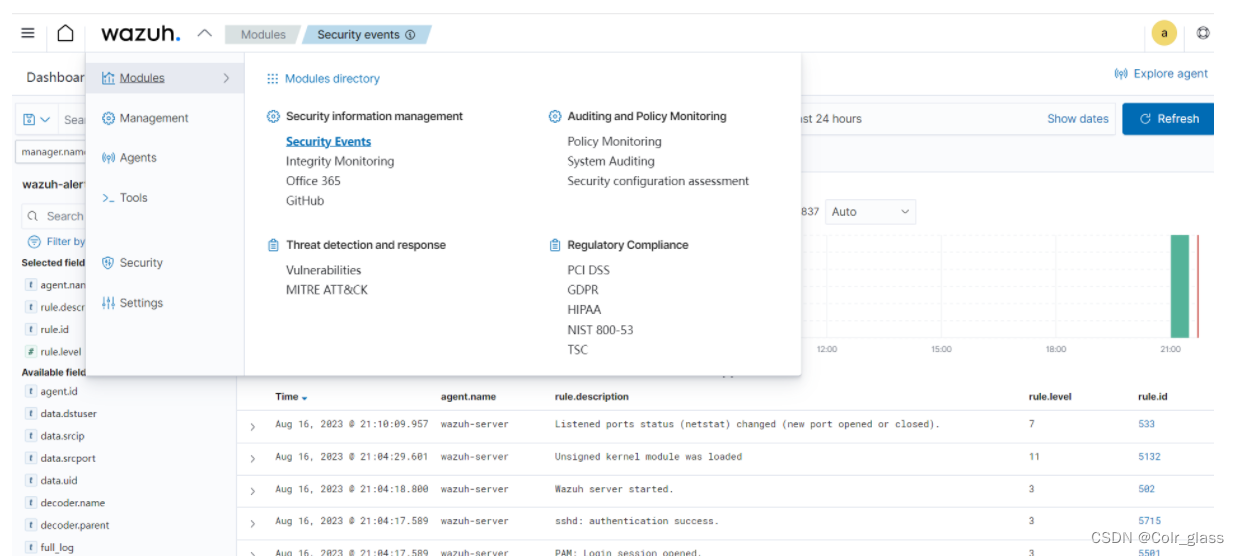The height and width of the screenshot is (556, 1239).
Task: Click the Security shield icon
Action: pyautogui.click(x=108, y=263)
